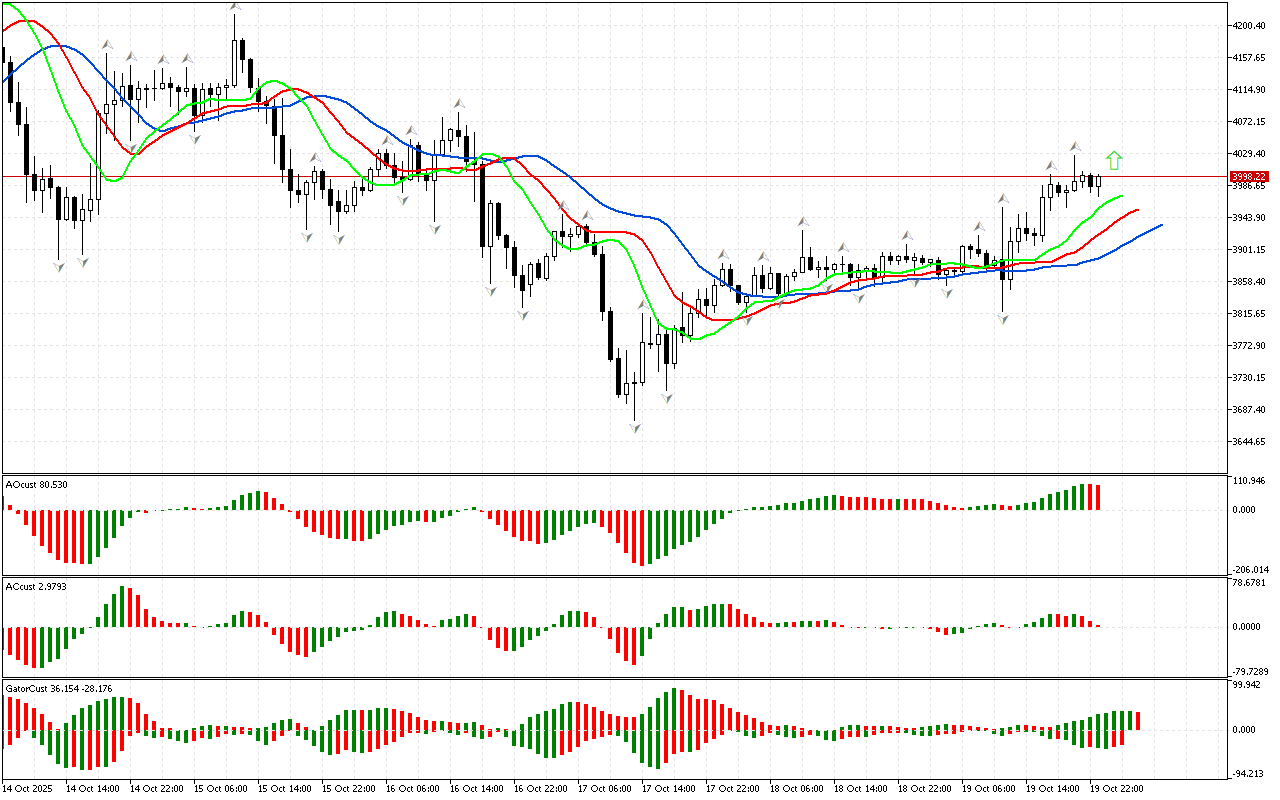Click the 17 Oct 14:00 time label
The width and height of the screenshot is (1280, 800).
666,788
